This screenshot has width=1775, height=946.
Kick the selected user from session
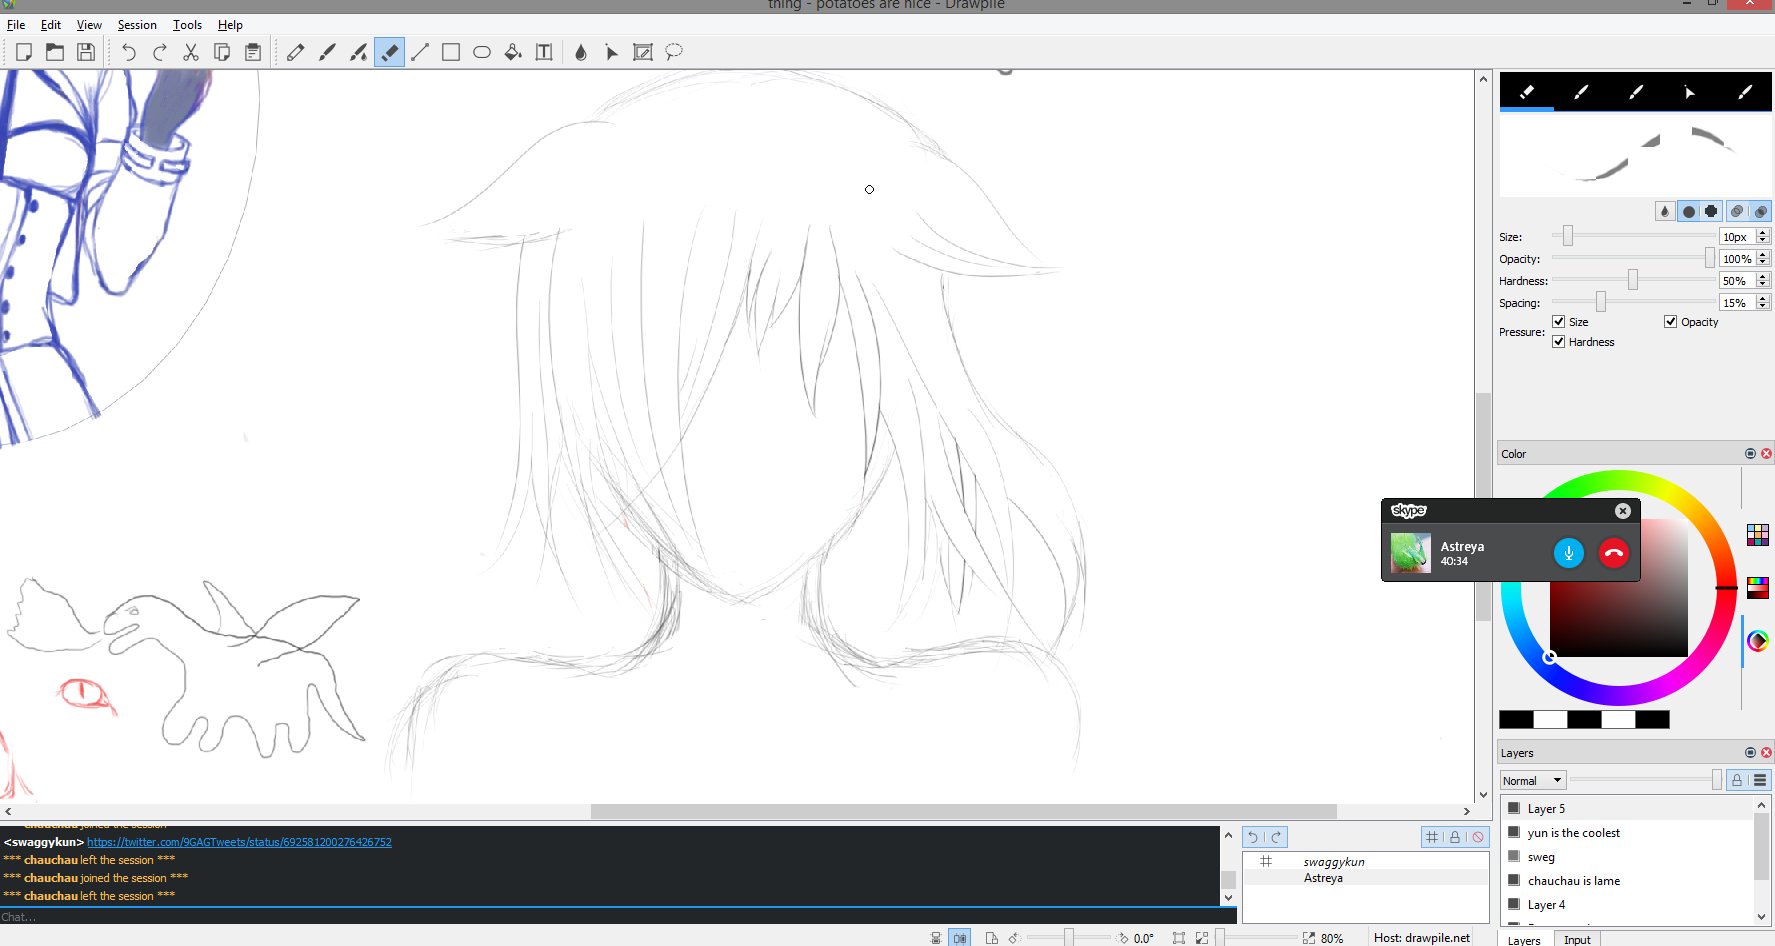coord(1478,837)
